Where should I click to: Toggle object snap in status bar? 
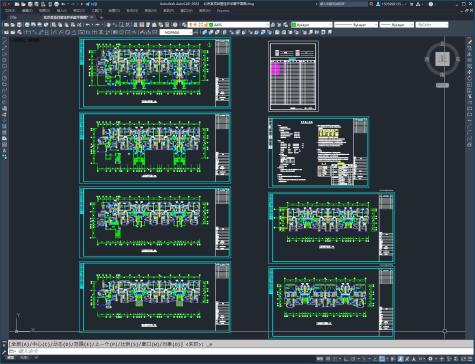click(x=382, y=359)
